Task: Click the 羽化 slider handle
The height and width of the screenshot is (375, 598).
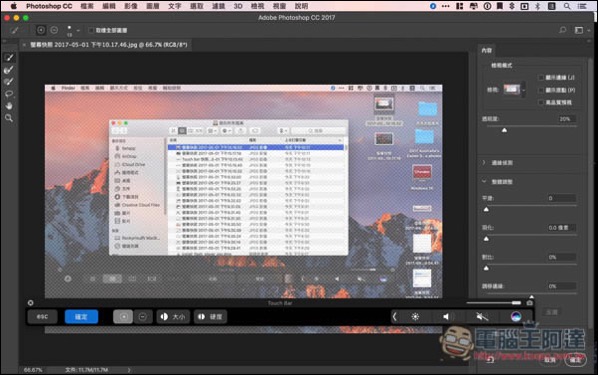Action: click(486, 239)
